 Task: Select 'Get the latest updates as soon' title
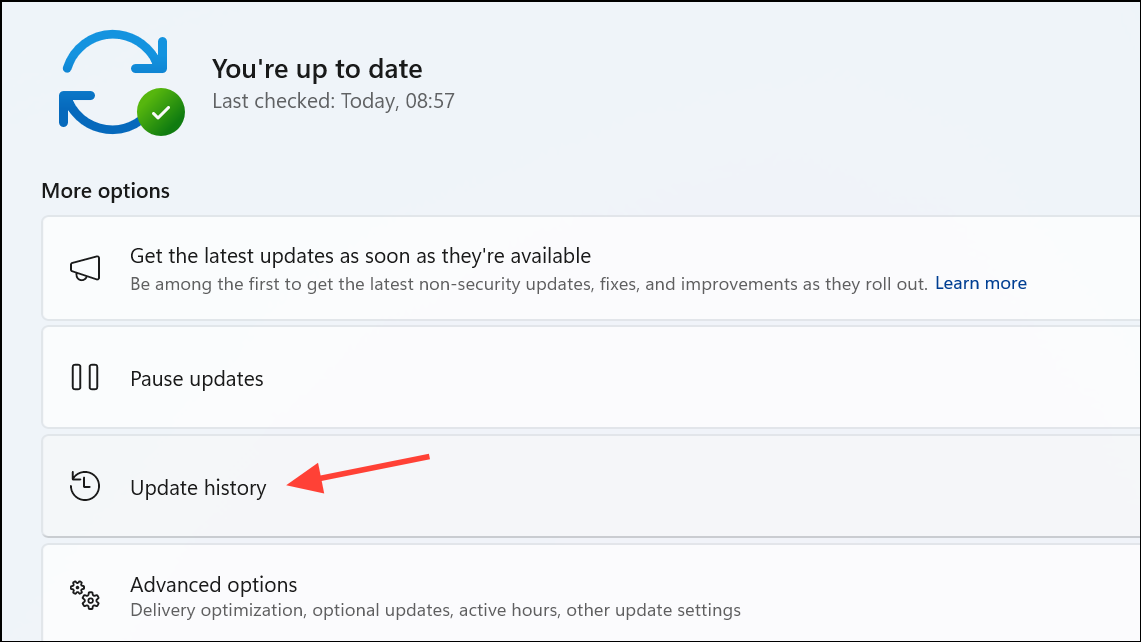coord(360,256)
